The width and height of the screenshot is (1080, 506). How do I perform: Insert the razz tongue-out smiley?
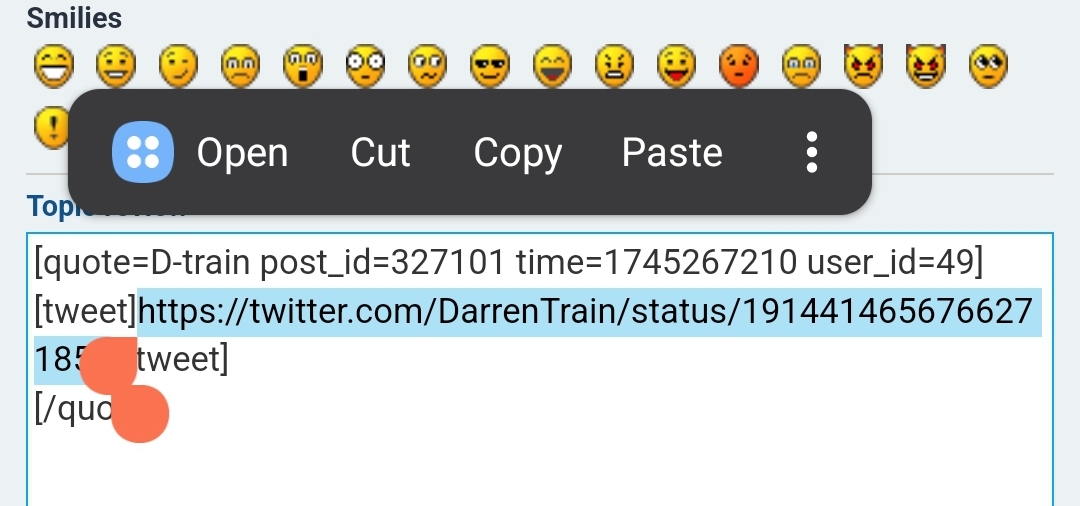point(676,67)
